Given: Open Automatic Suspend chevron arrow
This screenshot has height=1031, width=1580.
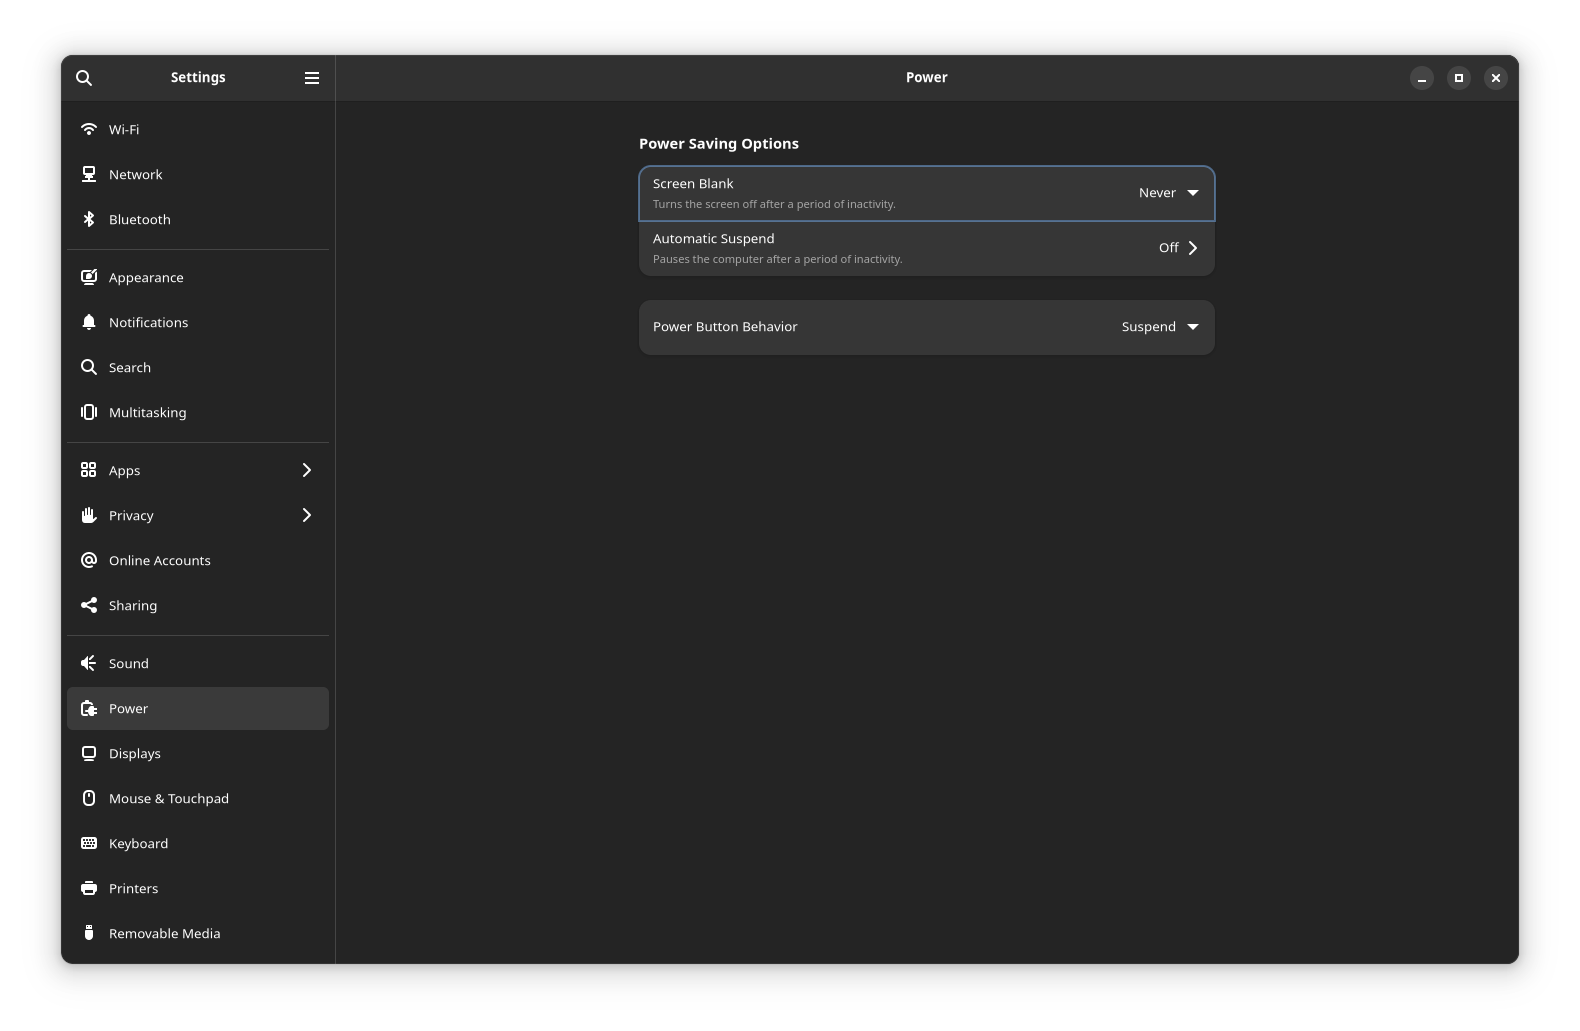Looking at the screenshot, I should pyautogui.click(x=1192, y=248).
